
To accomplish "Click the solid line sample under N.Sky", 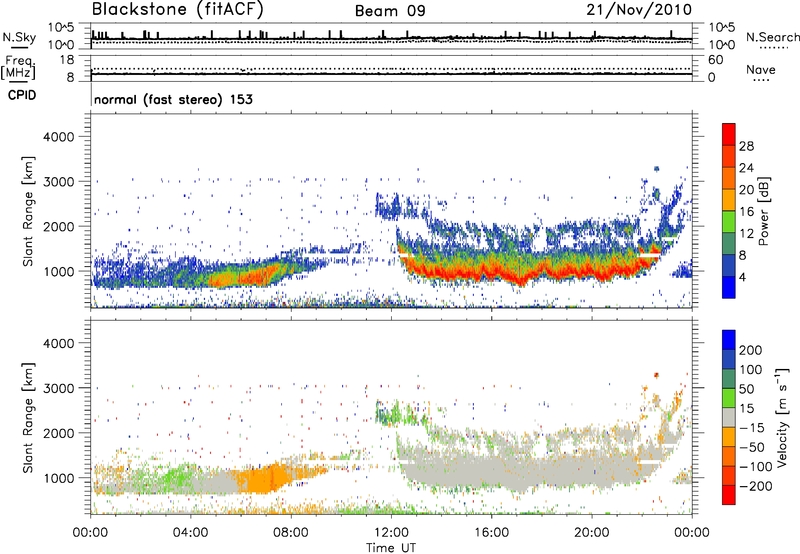I will 19,48.
